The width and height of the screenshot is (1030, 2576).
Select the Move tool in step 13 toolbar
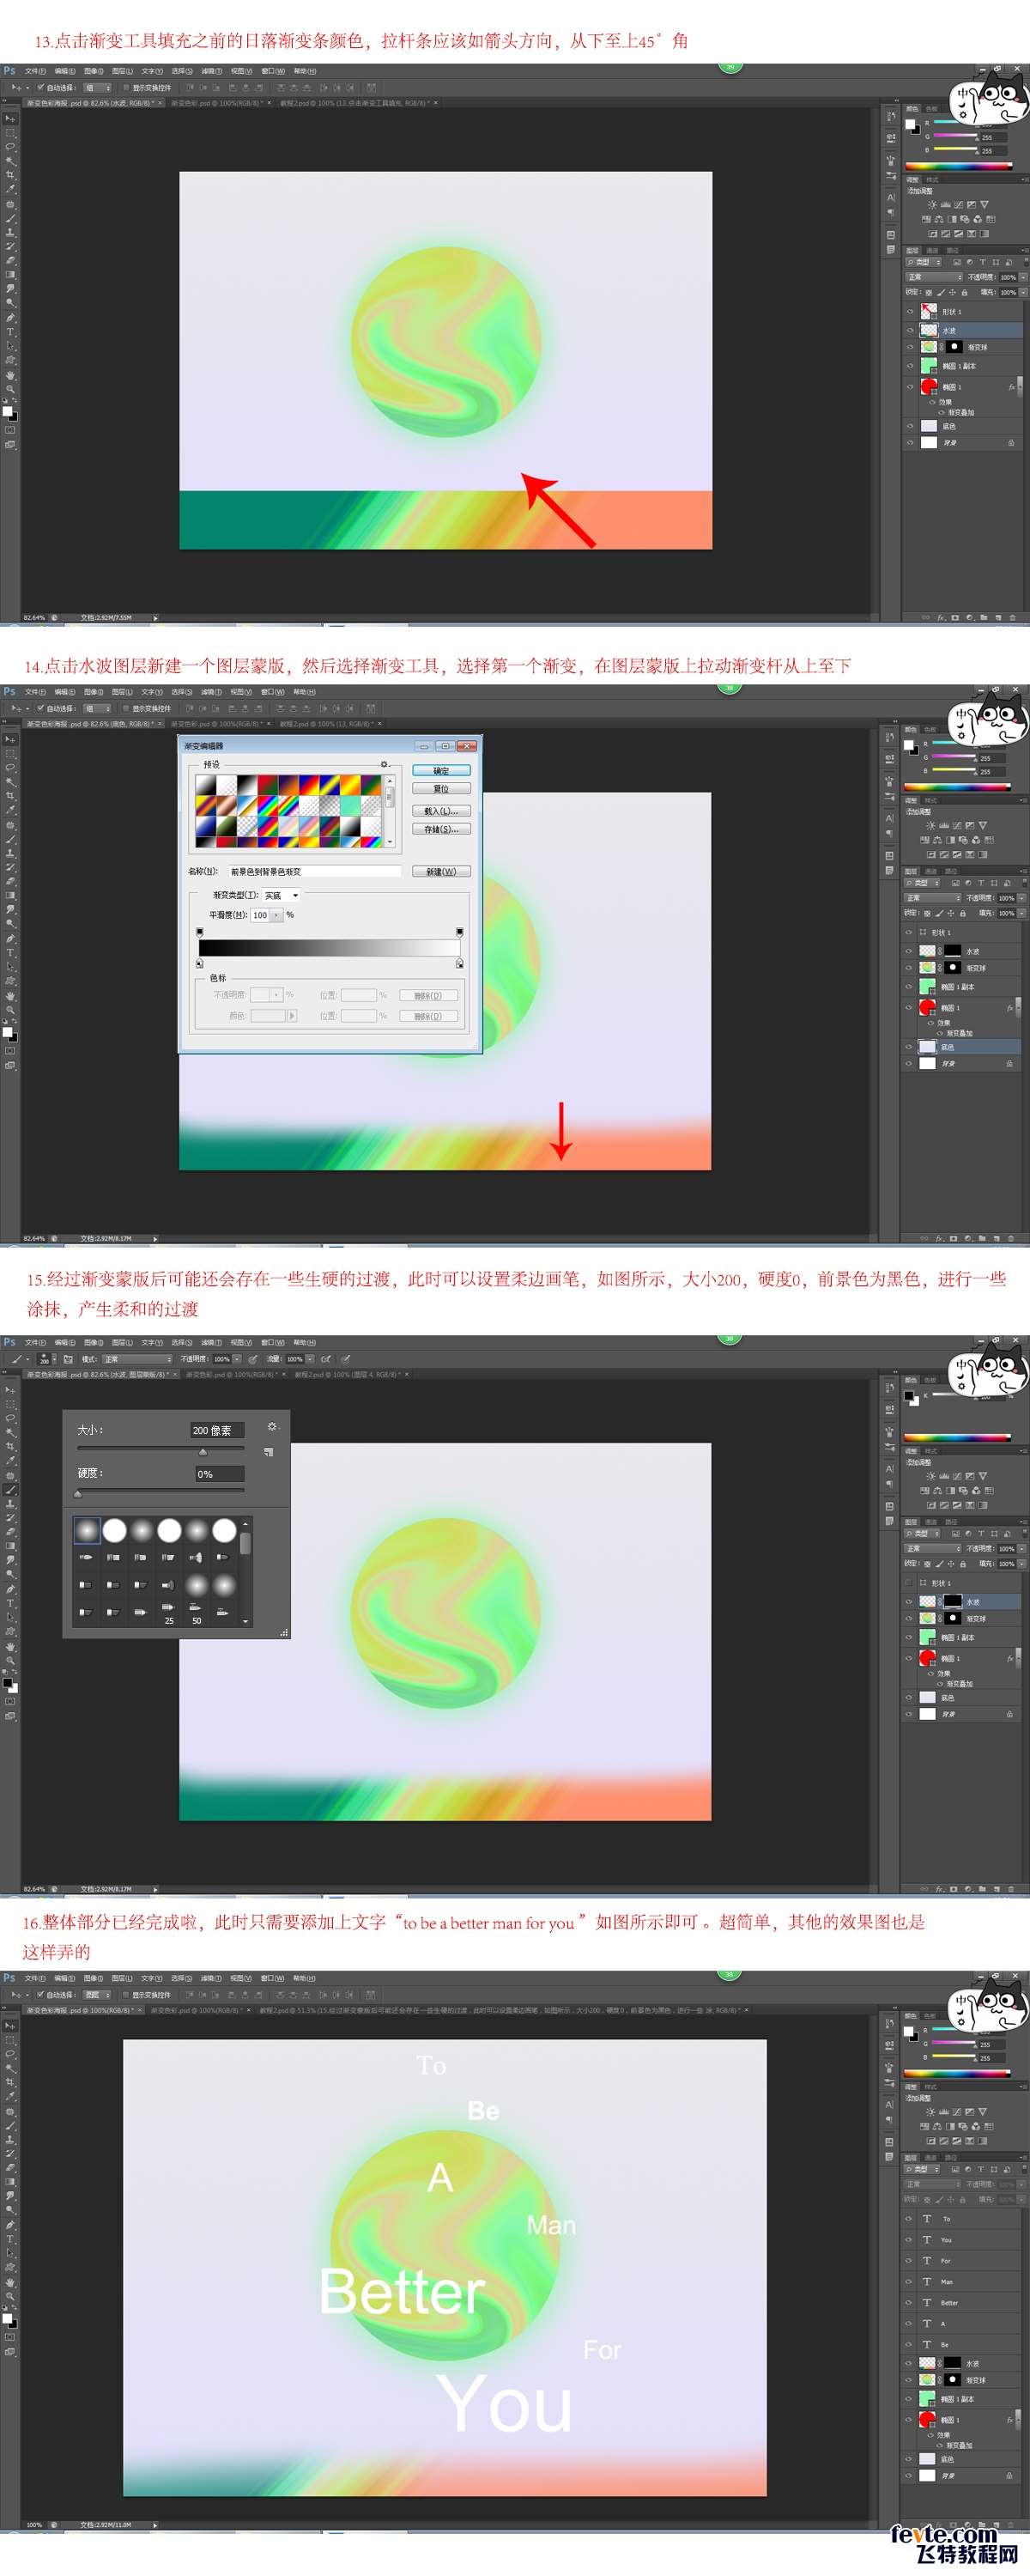click(10, 119)
